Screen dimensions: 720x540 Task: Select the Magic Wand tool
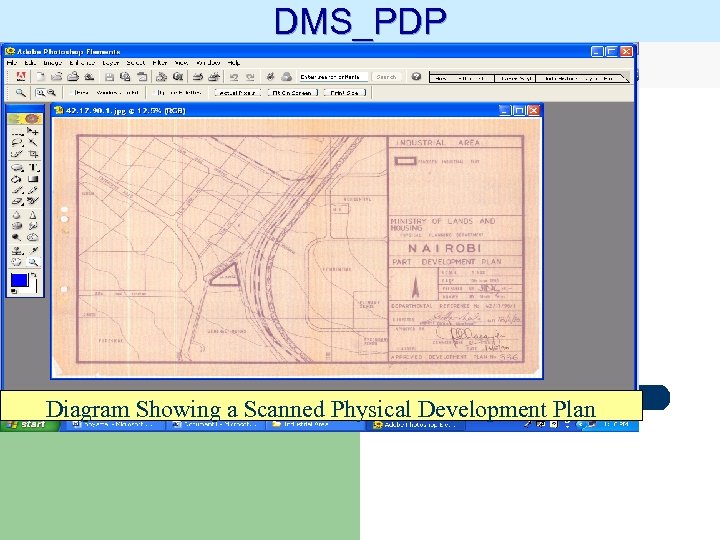(x=33, y=143)
